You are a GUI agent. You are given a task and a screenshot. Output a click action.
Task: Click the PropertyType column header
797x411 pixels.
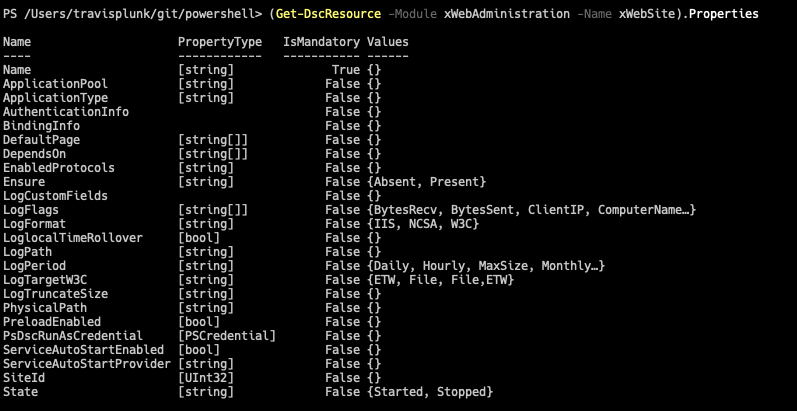[220, 43]
